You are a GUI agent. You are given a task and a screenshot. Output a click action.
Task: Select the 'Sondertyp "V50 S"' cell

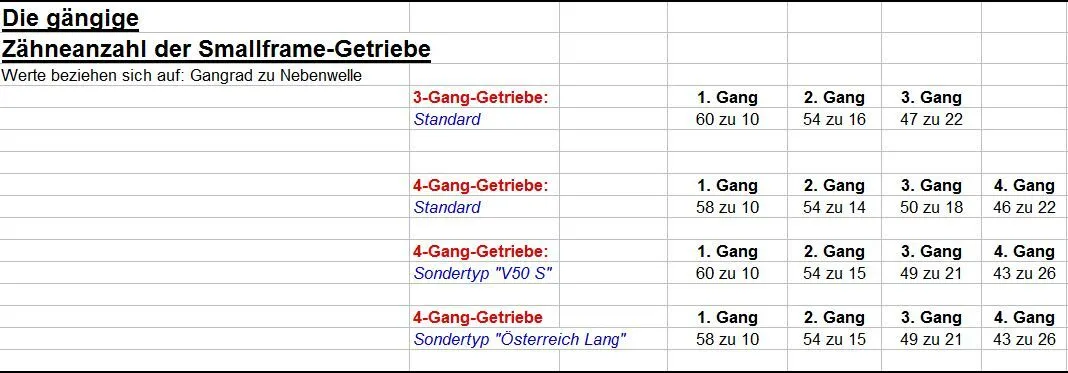(482, 274)
